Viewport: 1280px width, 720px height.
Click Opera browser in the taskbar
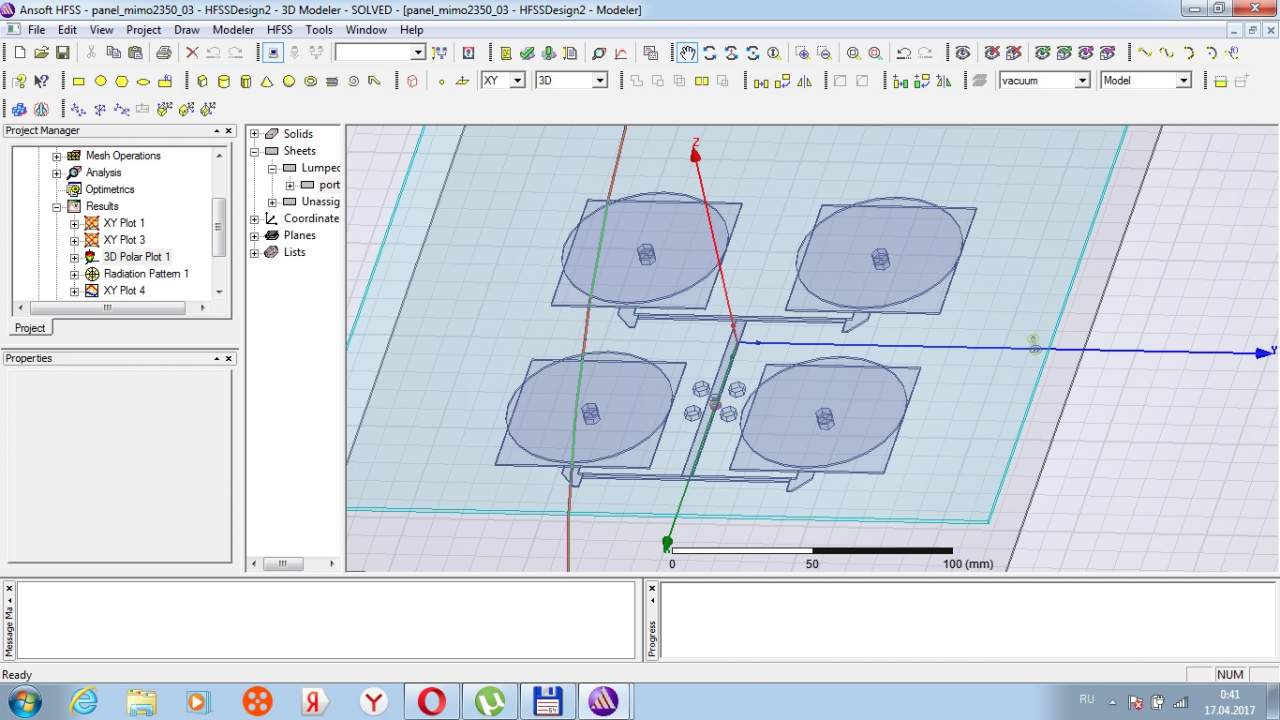pyautogui.click(x=431, y=701)
